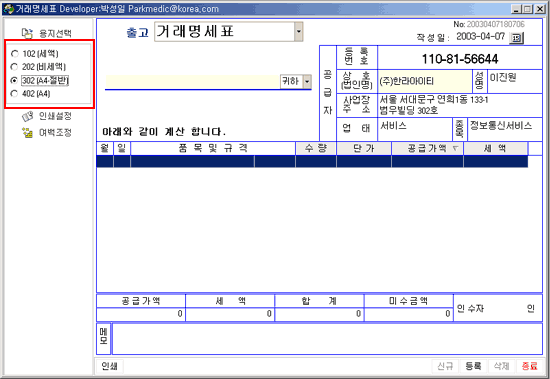
Task: Click the 단가 column header
Action: click(x=364, y=148)
